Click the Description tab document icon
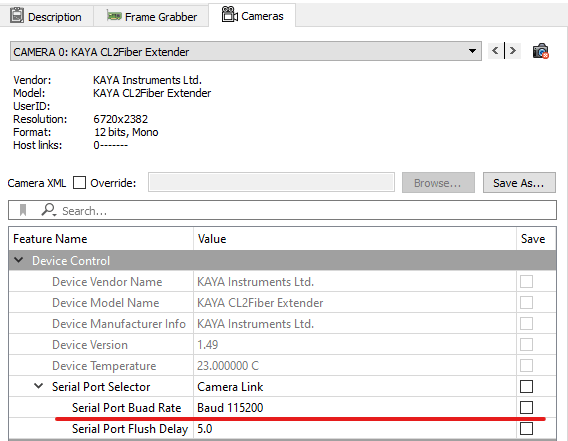568x441 pixels. tap(17, 16)
